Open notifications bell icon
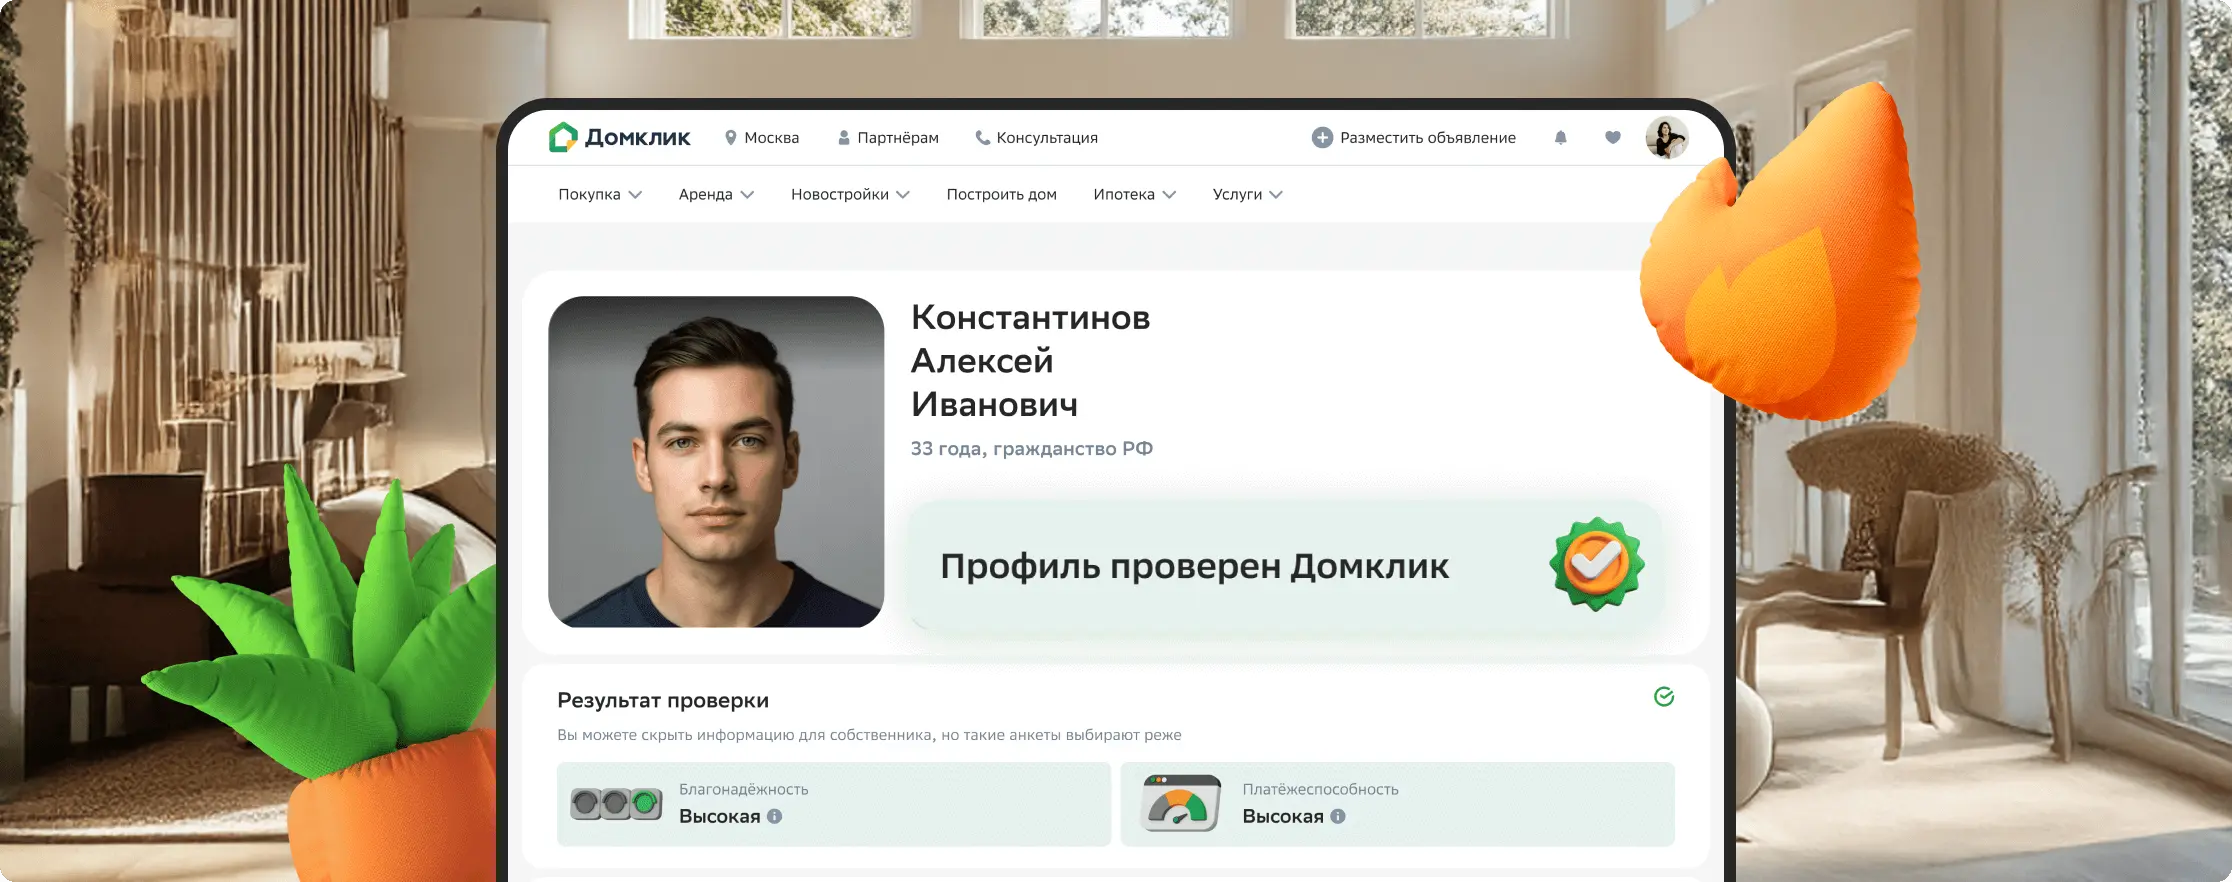 click(x=1560, y=138)
